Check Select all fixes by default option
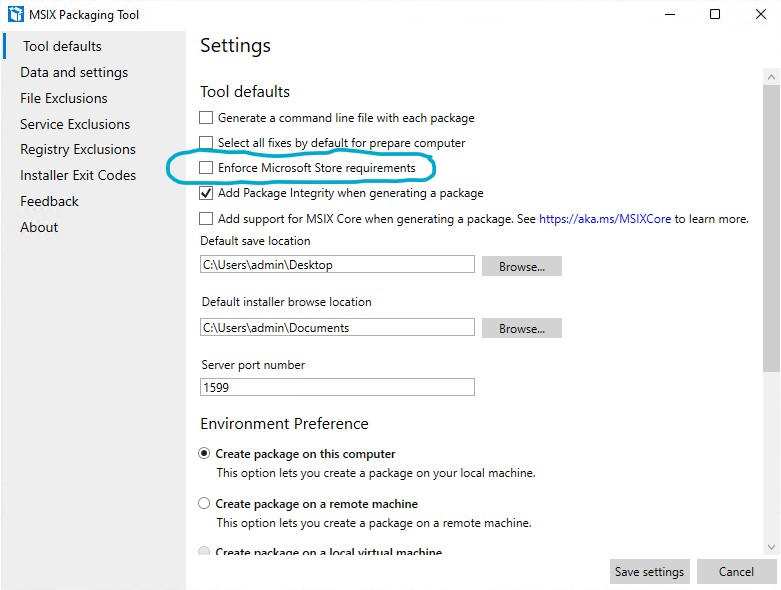The height and width of the screenshot is (590, 781). click(x=206, y=143)
